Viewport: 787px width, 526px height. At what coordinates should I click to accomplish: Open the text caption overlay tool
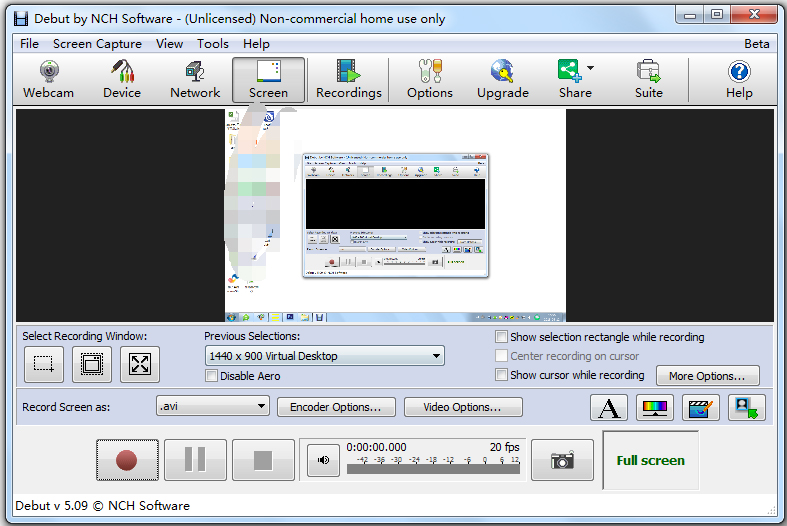609,407
